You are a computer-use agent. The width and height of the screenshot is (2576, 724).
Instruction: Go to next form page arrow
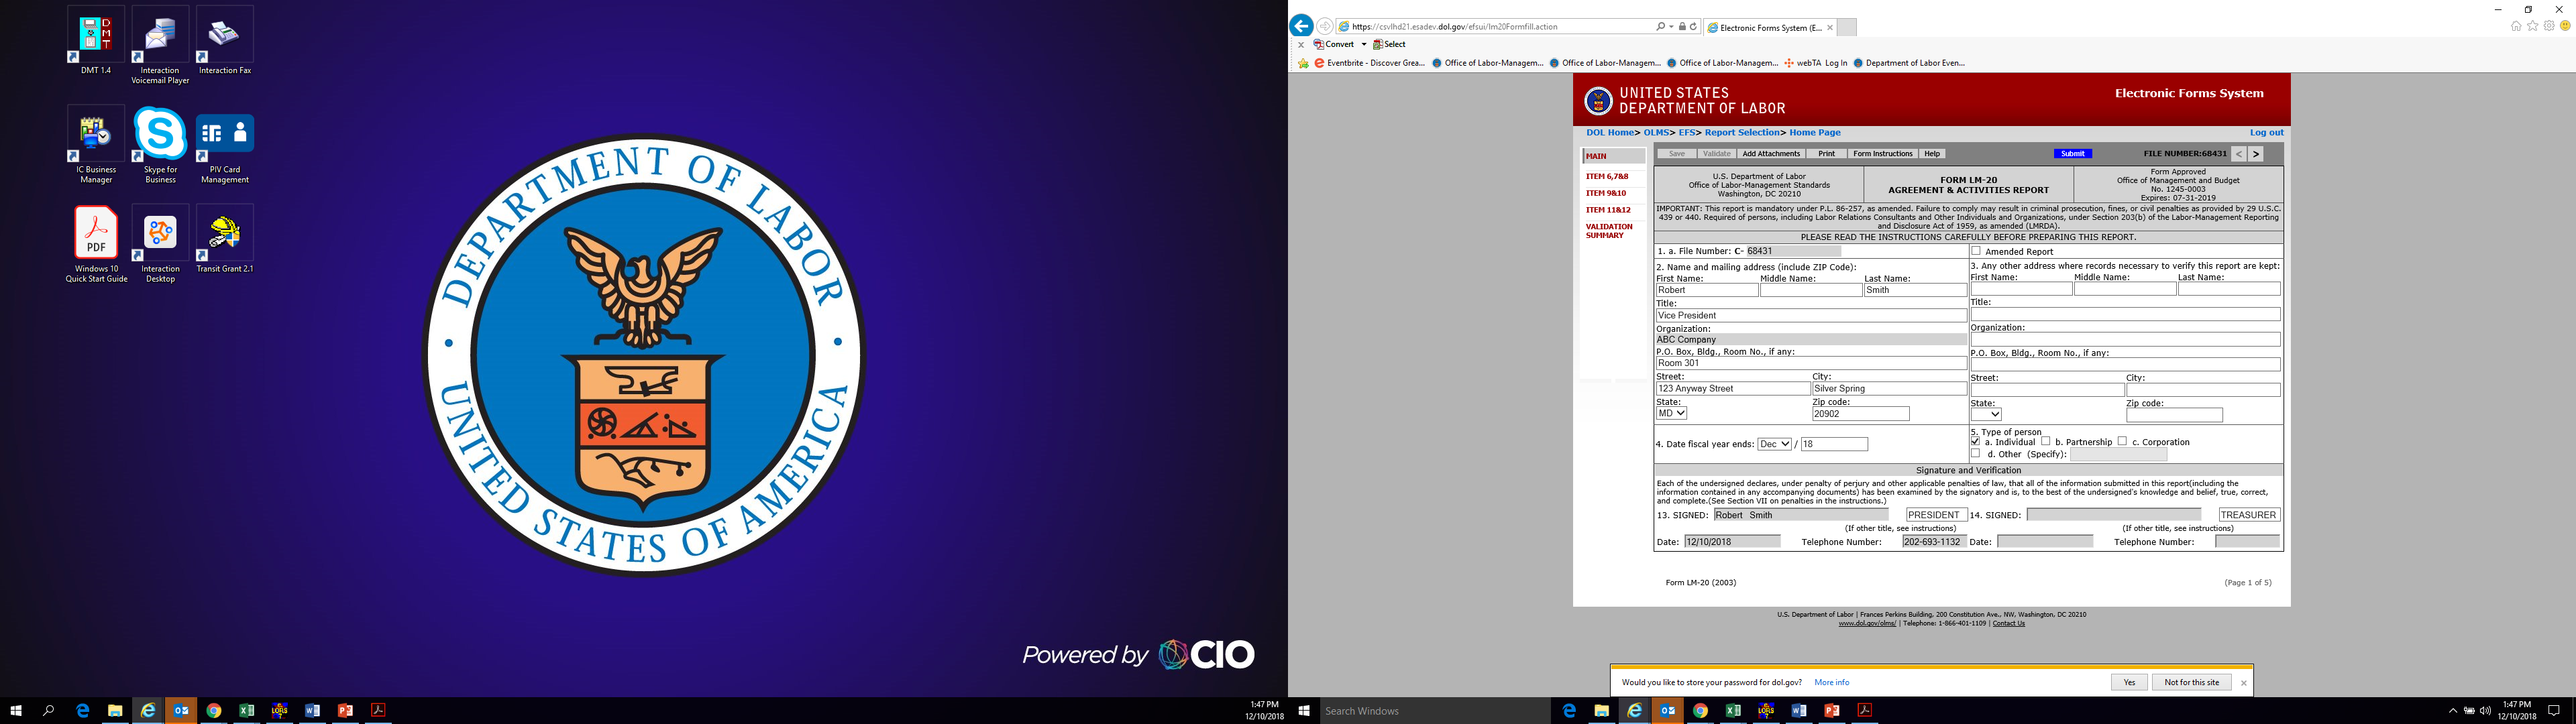[x=2256, y=154]
